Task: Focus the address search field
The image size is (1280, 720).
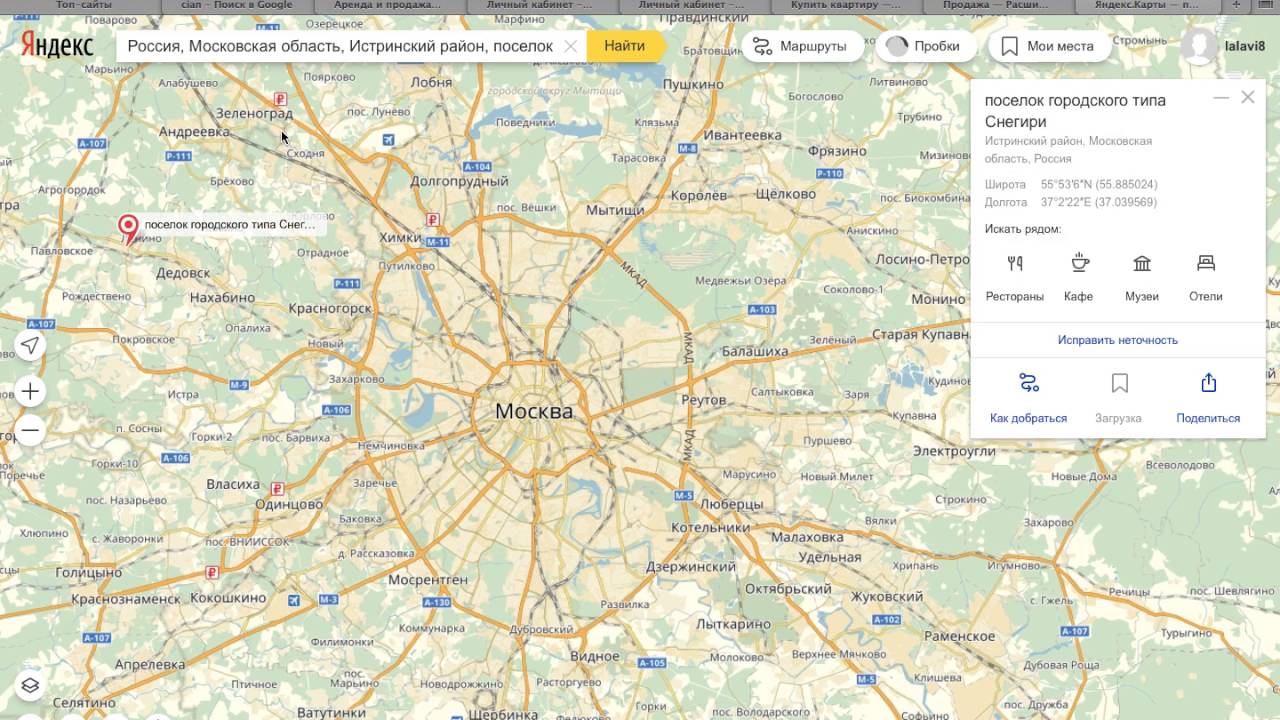Action: (x=340, y=46)
